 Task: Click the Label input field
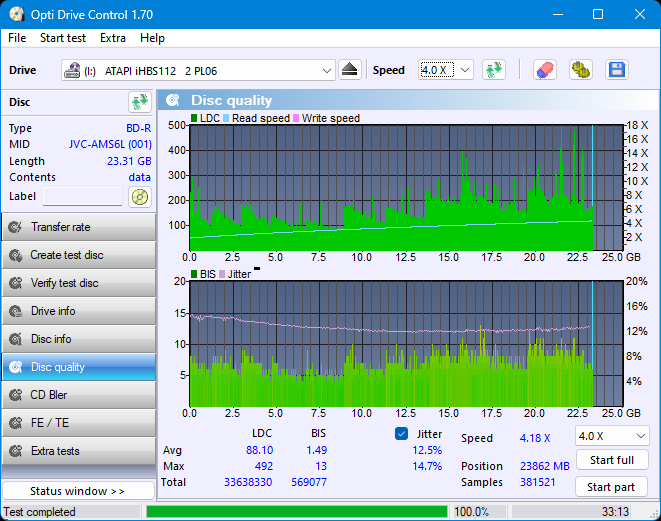pos(83,197)
